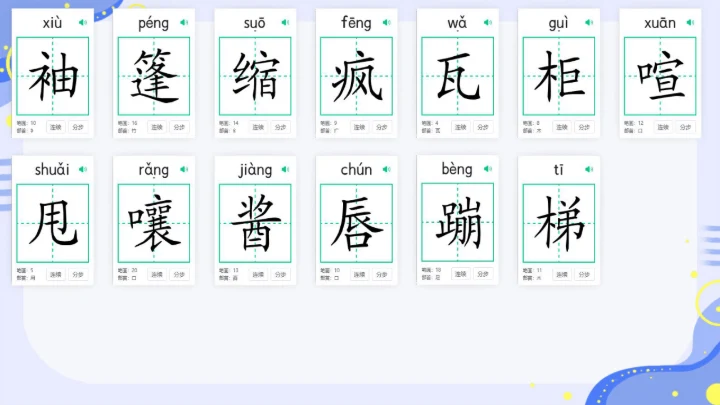Click 分步 button under the 篷 character
Viewport: 720px width, 405px height.
pyautogui.click(x=179, y=127)
